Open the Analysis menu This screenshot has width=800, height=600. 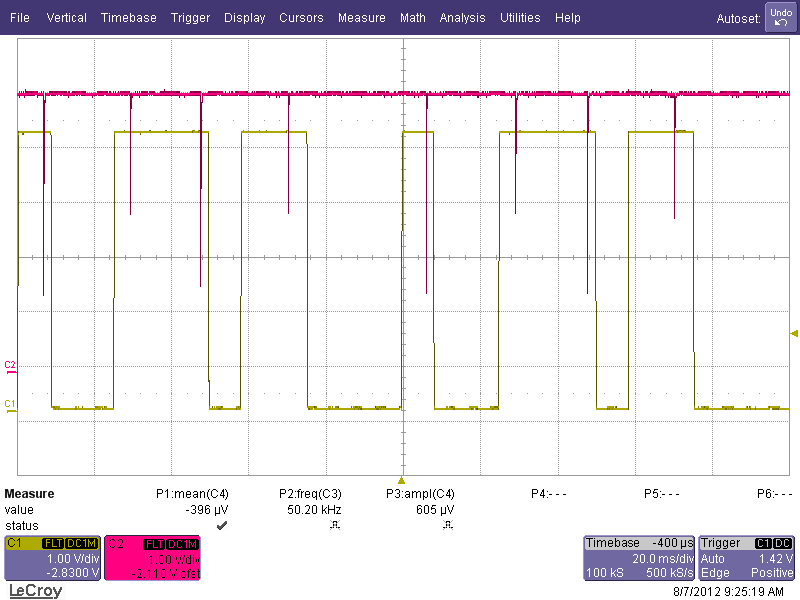[462, 18]
